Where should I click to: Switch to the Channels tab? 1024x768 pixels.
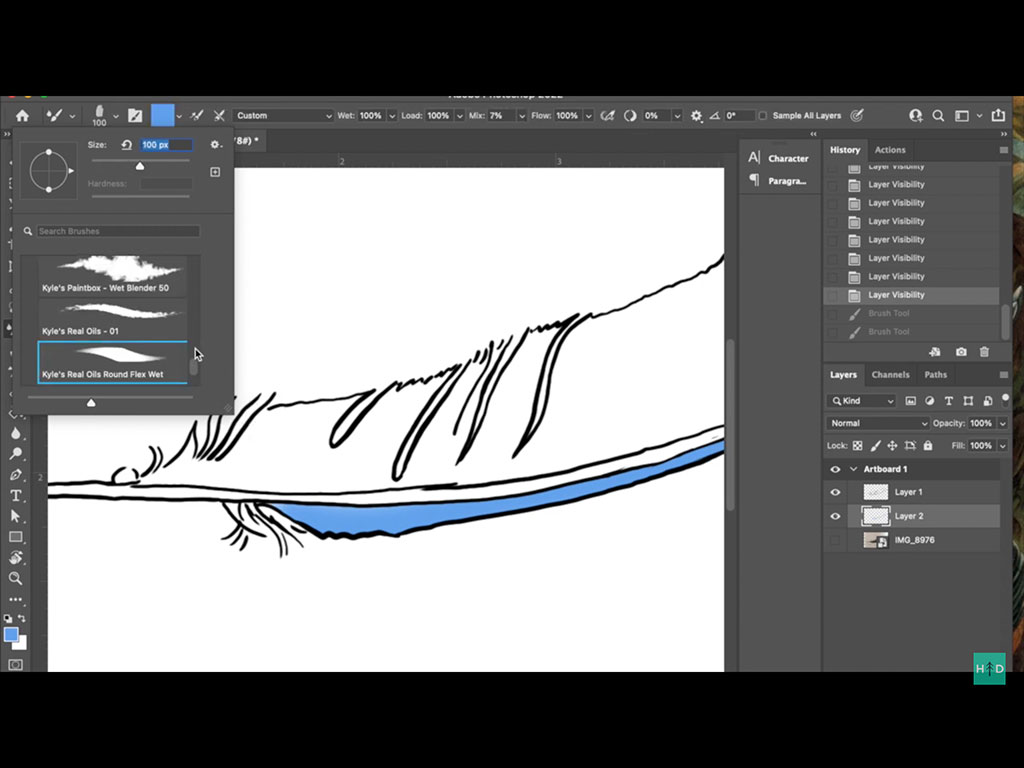click(890, 374)
